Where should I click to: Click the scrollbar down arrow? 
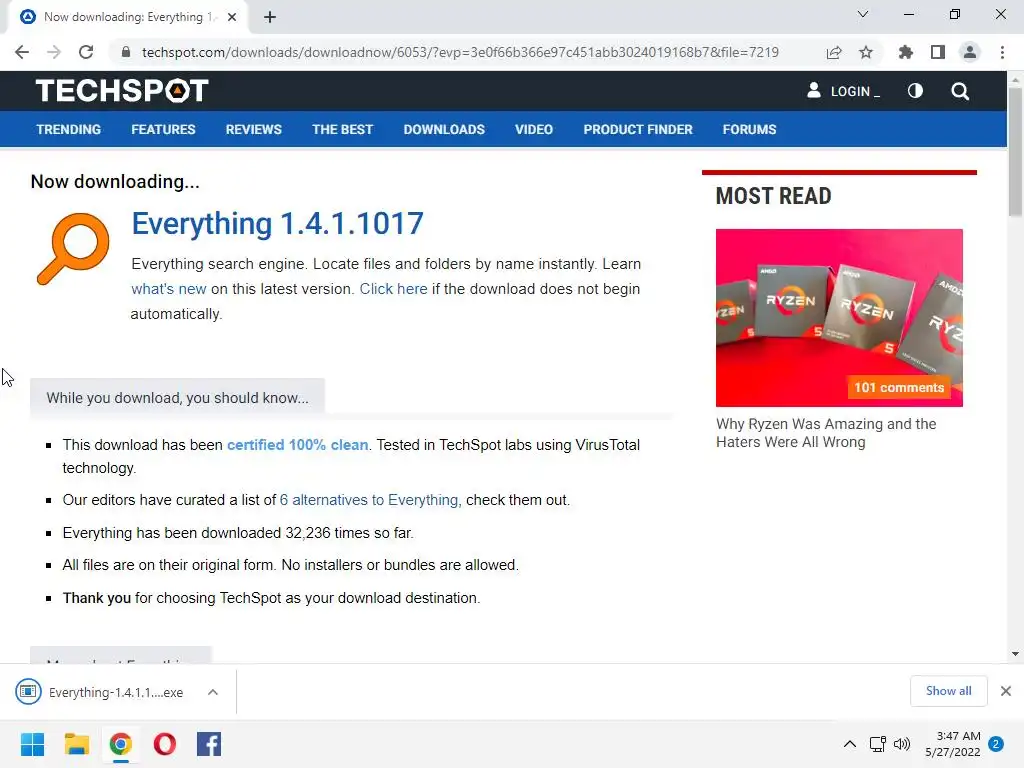click(1015, 654)
